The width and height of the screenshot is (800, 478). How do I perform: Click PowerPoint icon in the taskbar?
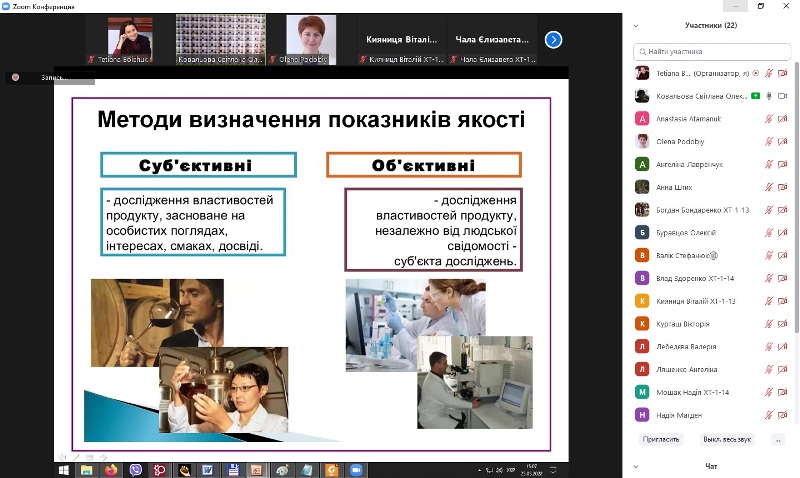[x=257, y=470]
